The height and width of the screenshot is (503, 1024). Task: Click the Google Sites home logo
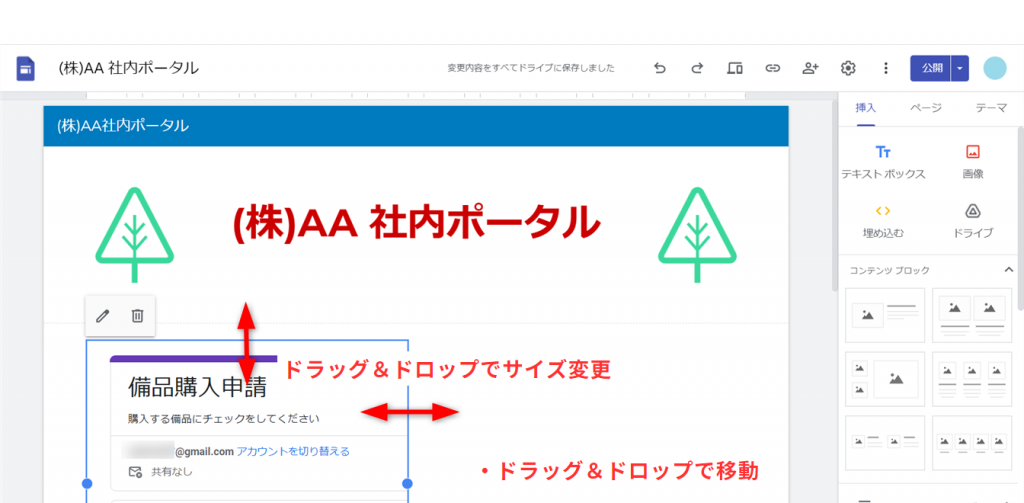(26, 68)
